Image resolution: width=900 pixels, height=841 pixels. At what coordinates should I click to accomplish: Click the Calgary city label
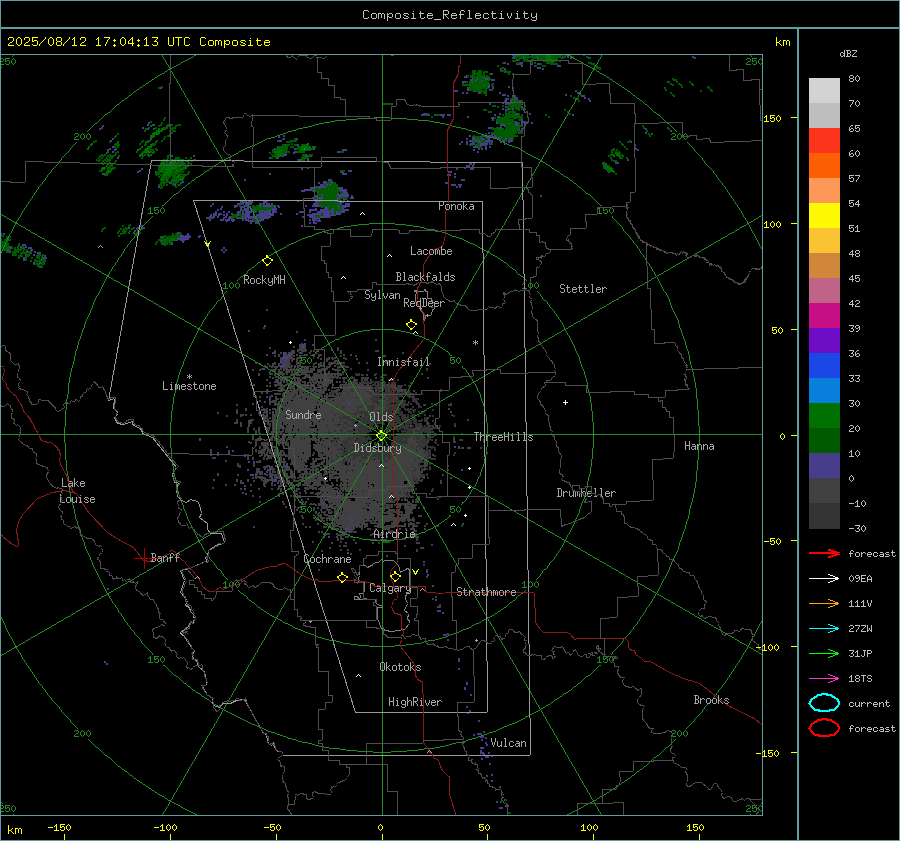click(x=390, y=588)
